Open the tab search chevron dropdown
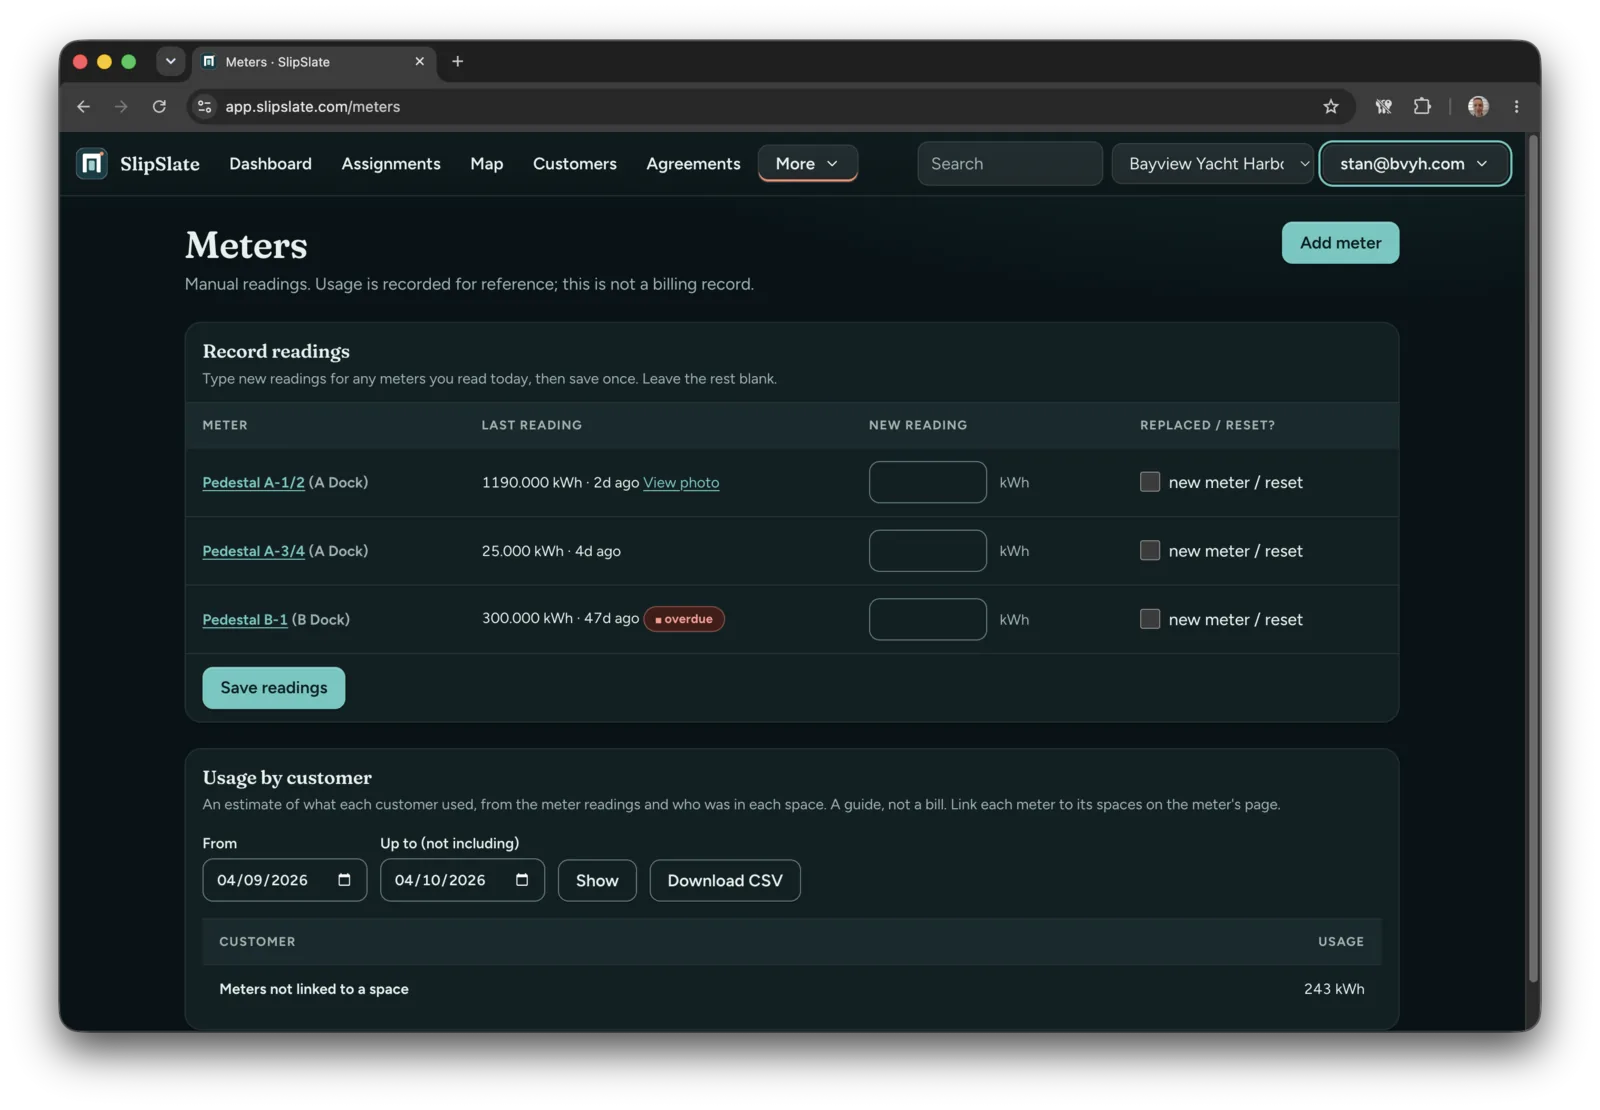This screenshot has height=1110, width=1600. coord(170,61)
